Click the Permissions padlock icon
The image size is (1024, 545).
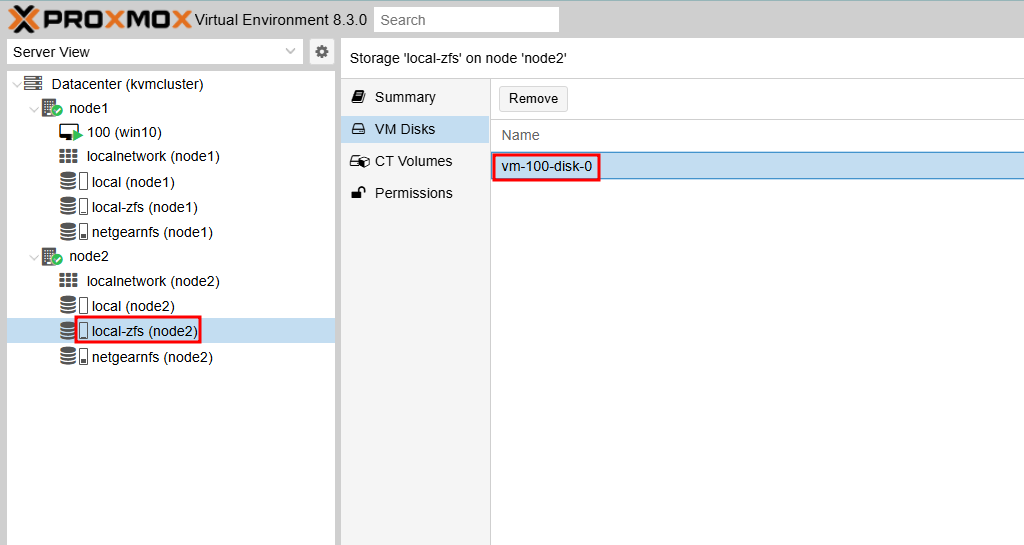[x=359, y=193]
